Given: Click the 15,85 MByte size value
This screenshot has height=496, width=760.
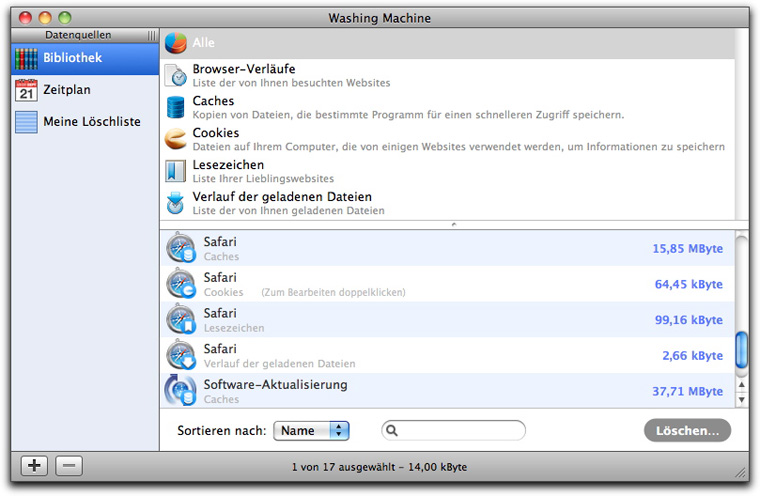Looking at the screenshot, I should [x=687, y=249].
